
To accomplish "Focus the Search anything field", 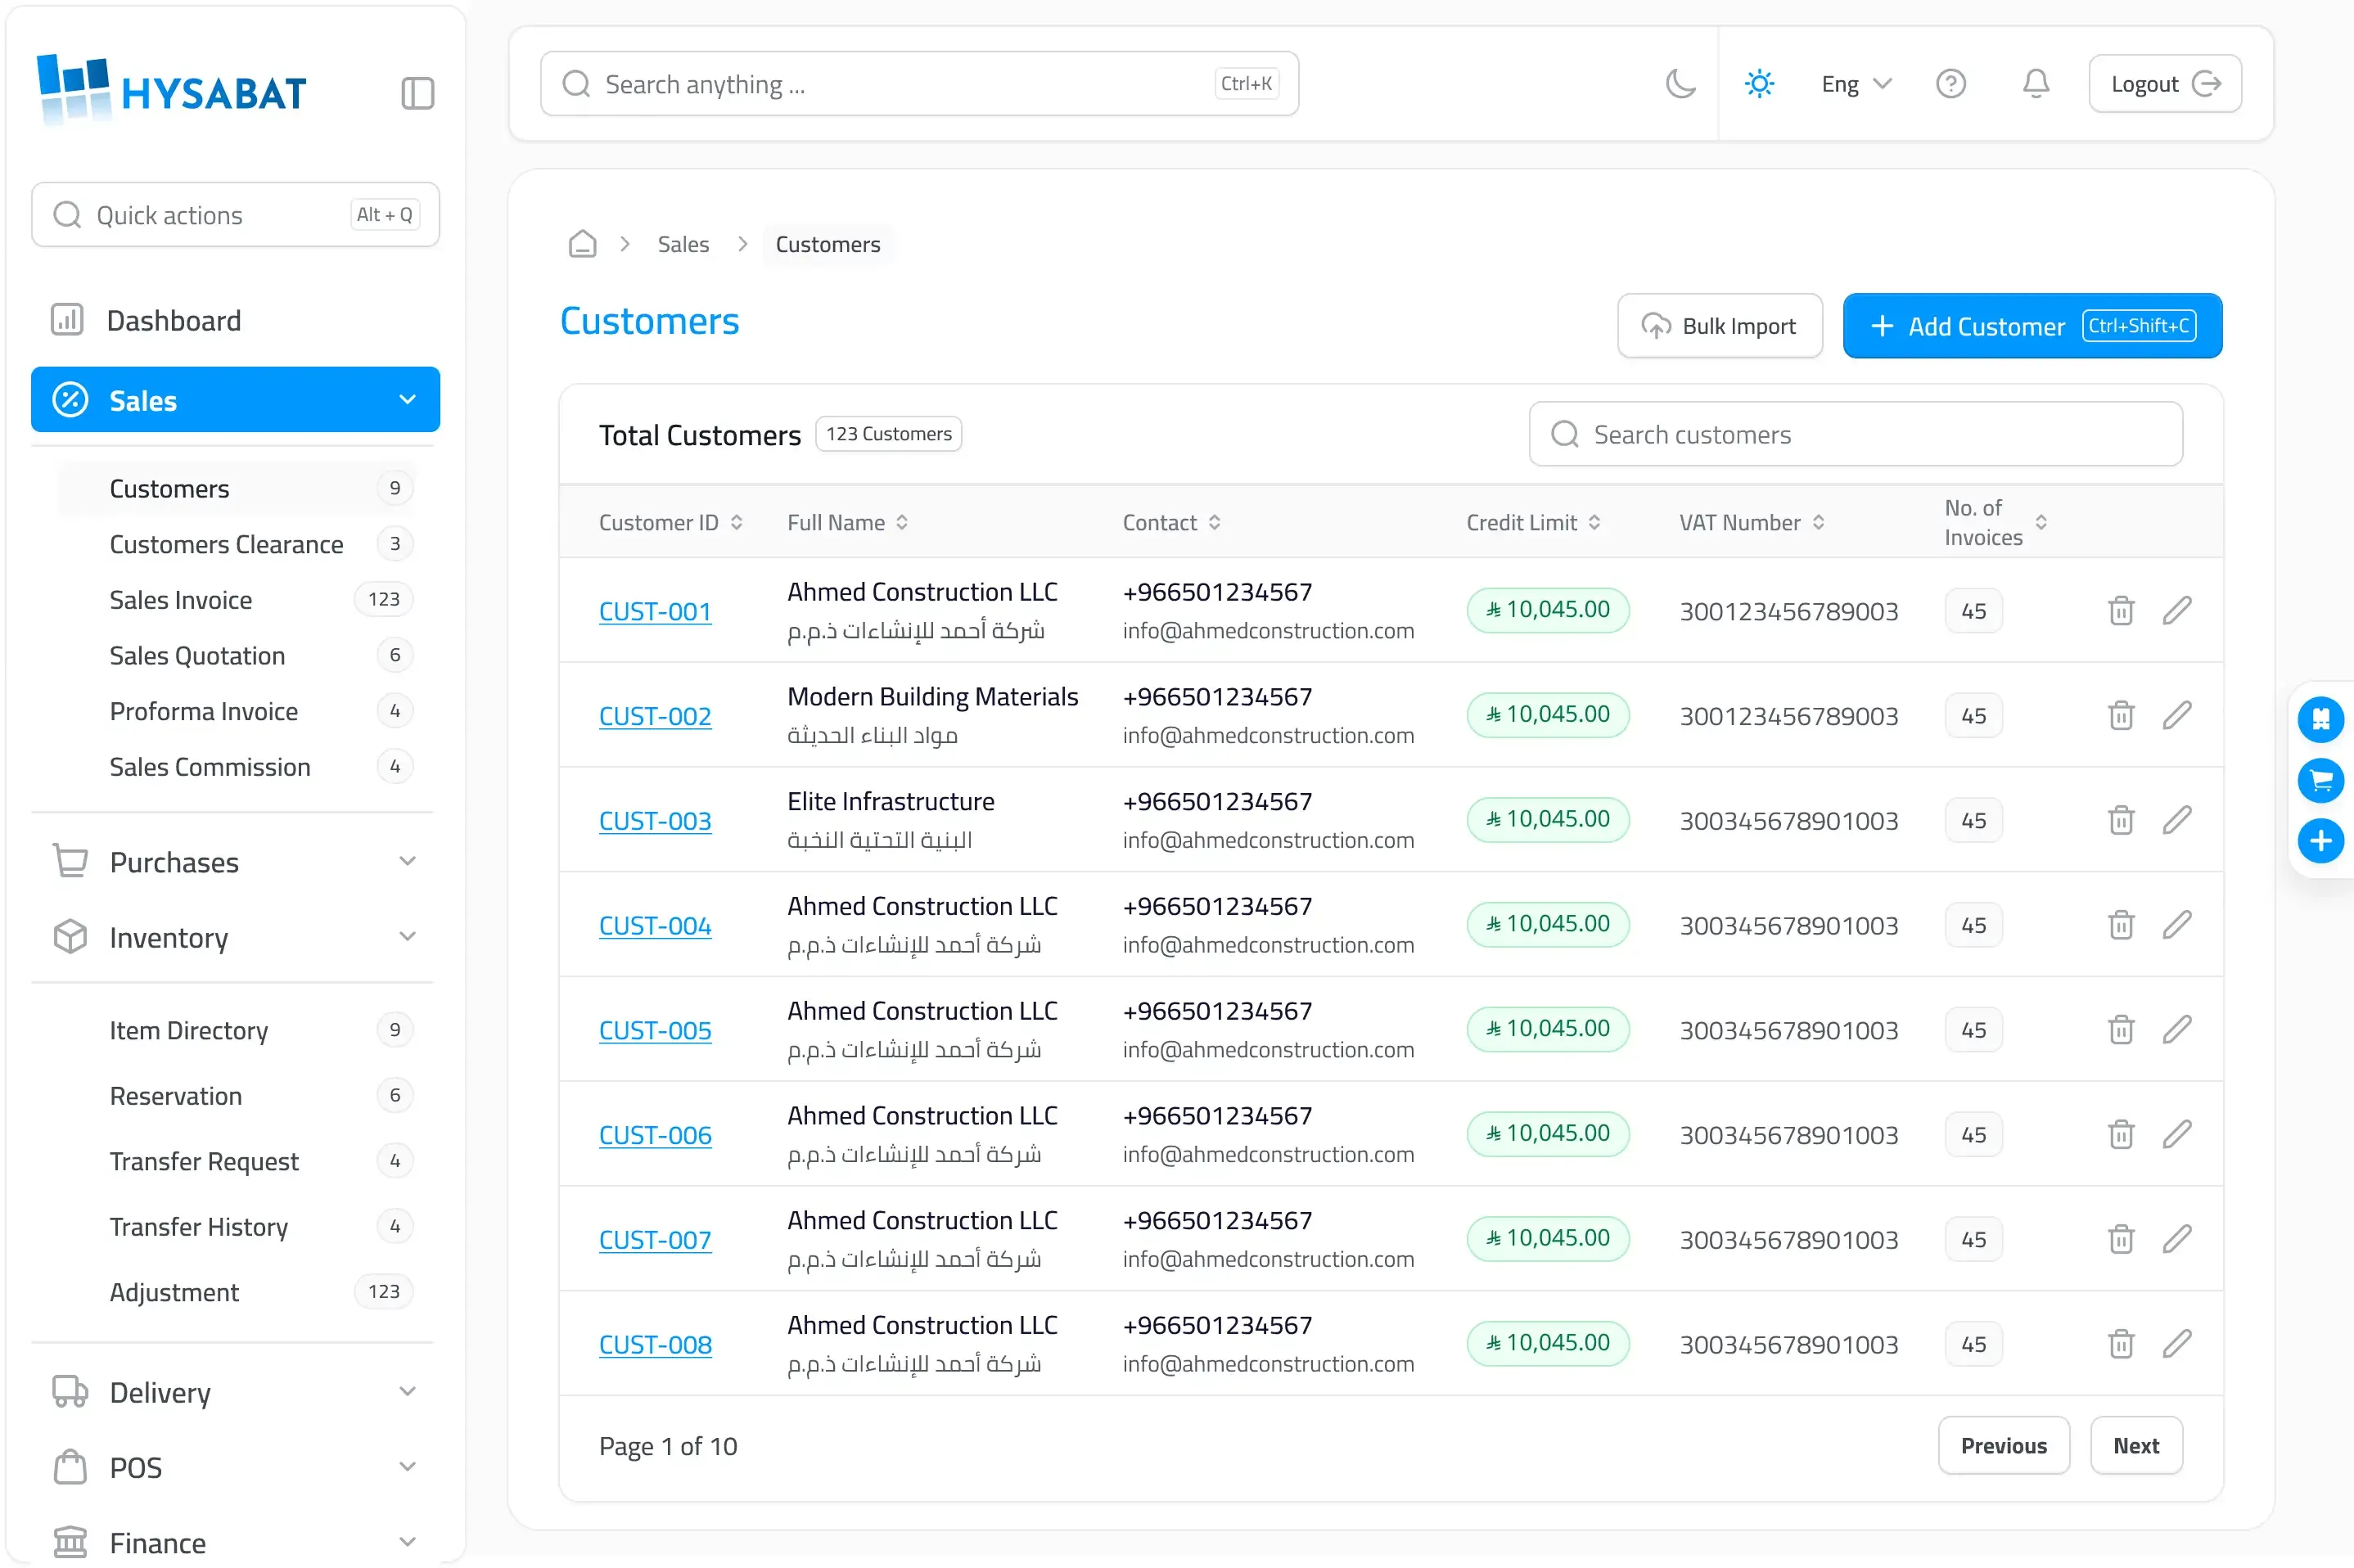I will [x=919, y=84].
